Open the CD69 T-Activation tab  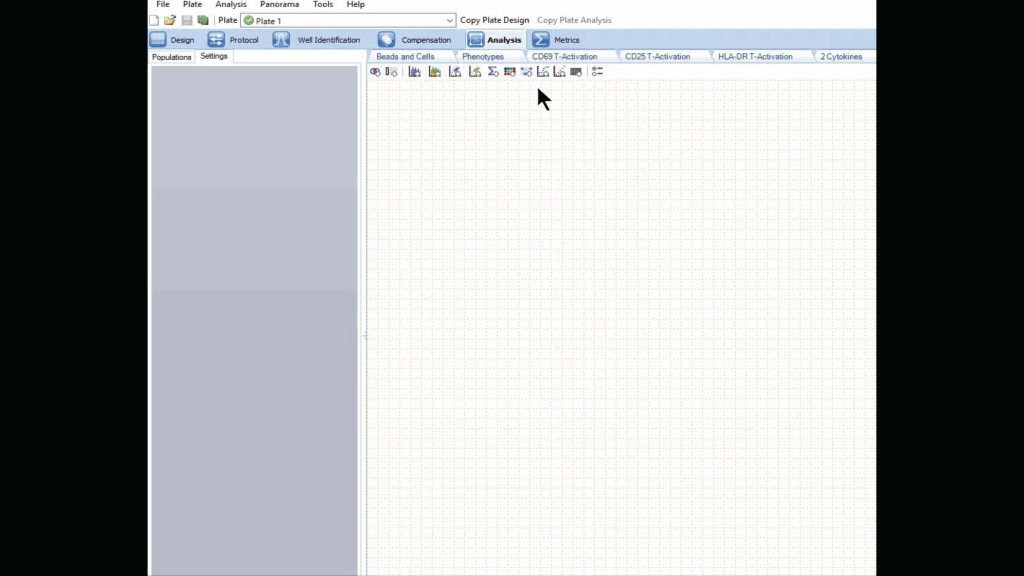564,57
